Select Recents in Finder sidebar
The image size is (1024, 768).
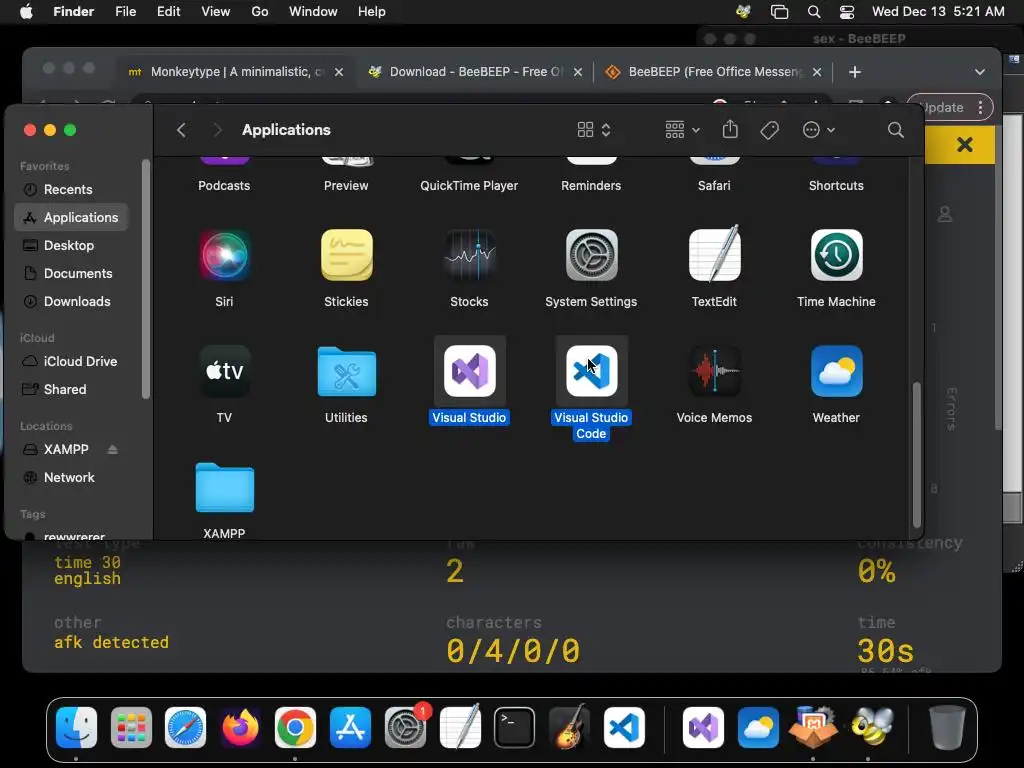71,189
